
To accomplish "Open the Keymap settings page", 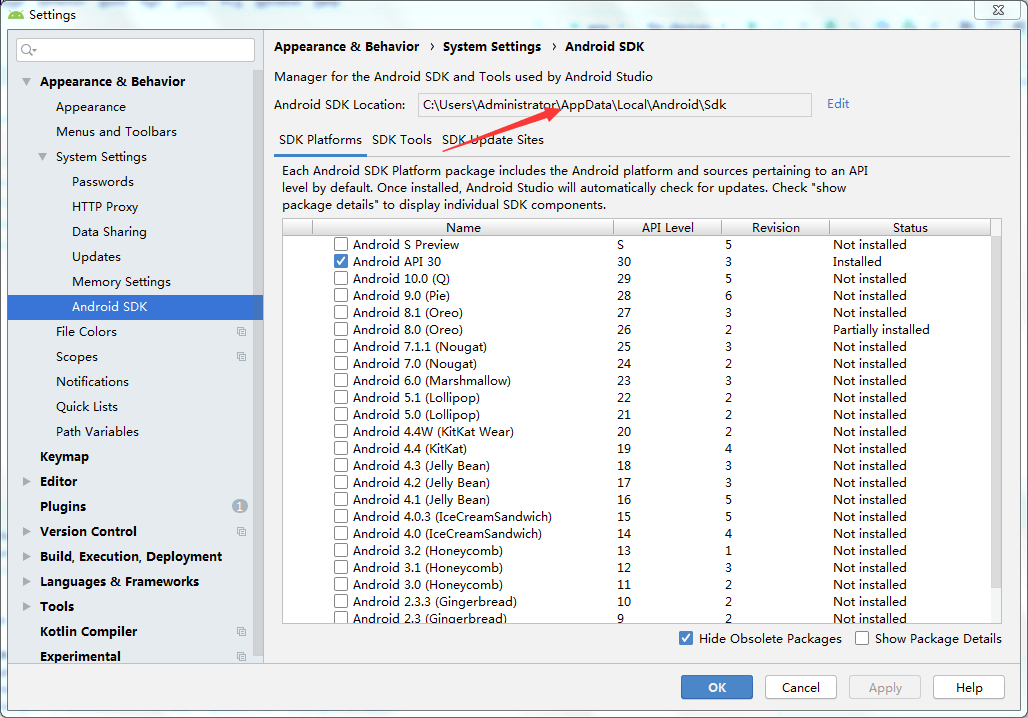I will (64, 456).
